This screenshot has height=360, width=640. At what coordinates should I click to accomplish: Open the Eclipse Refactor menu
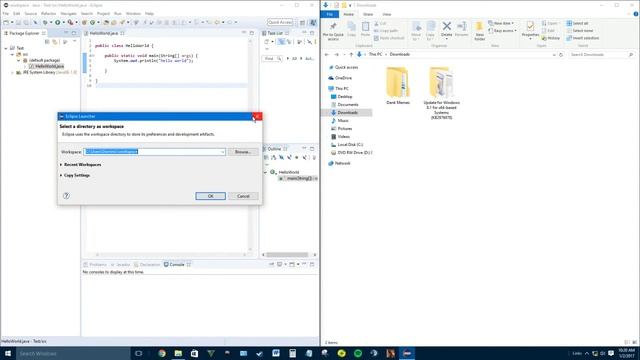coord(48,13)
